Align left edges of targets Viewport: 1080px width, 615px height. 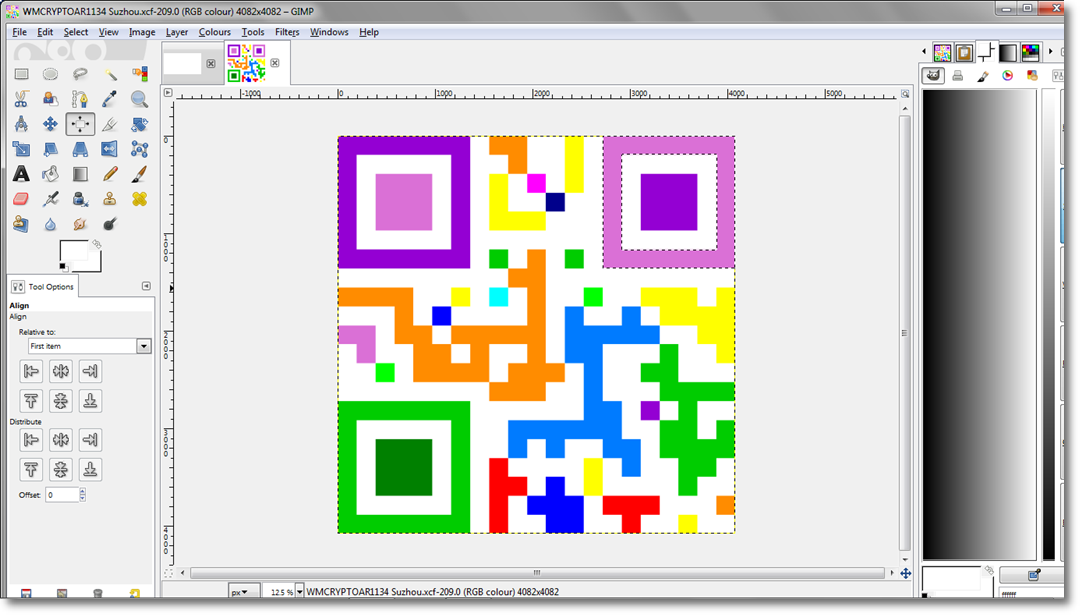point(31,371)
